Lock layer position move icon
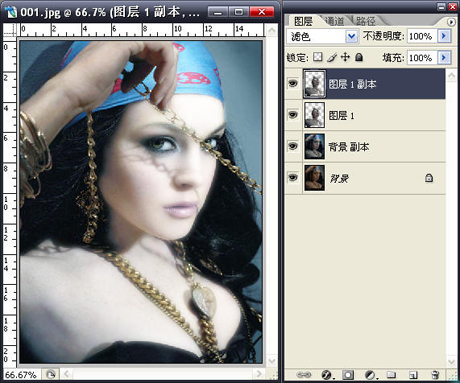Screen dimensions: 460x383 pyautogui.click(x=345, y=57)
